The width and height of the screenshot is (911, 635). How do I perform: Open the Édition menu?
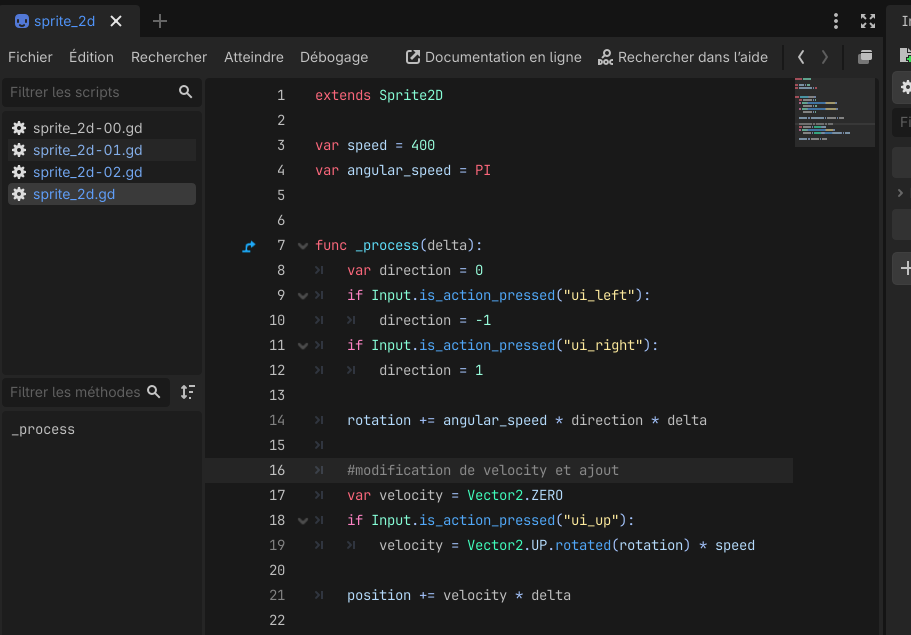tap(91, 57)
